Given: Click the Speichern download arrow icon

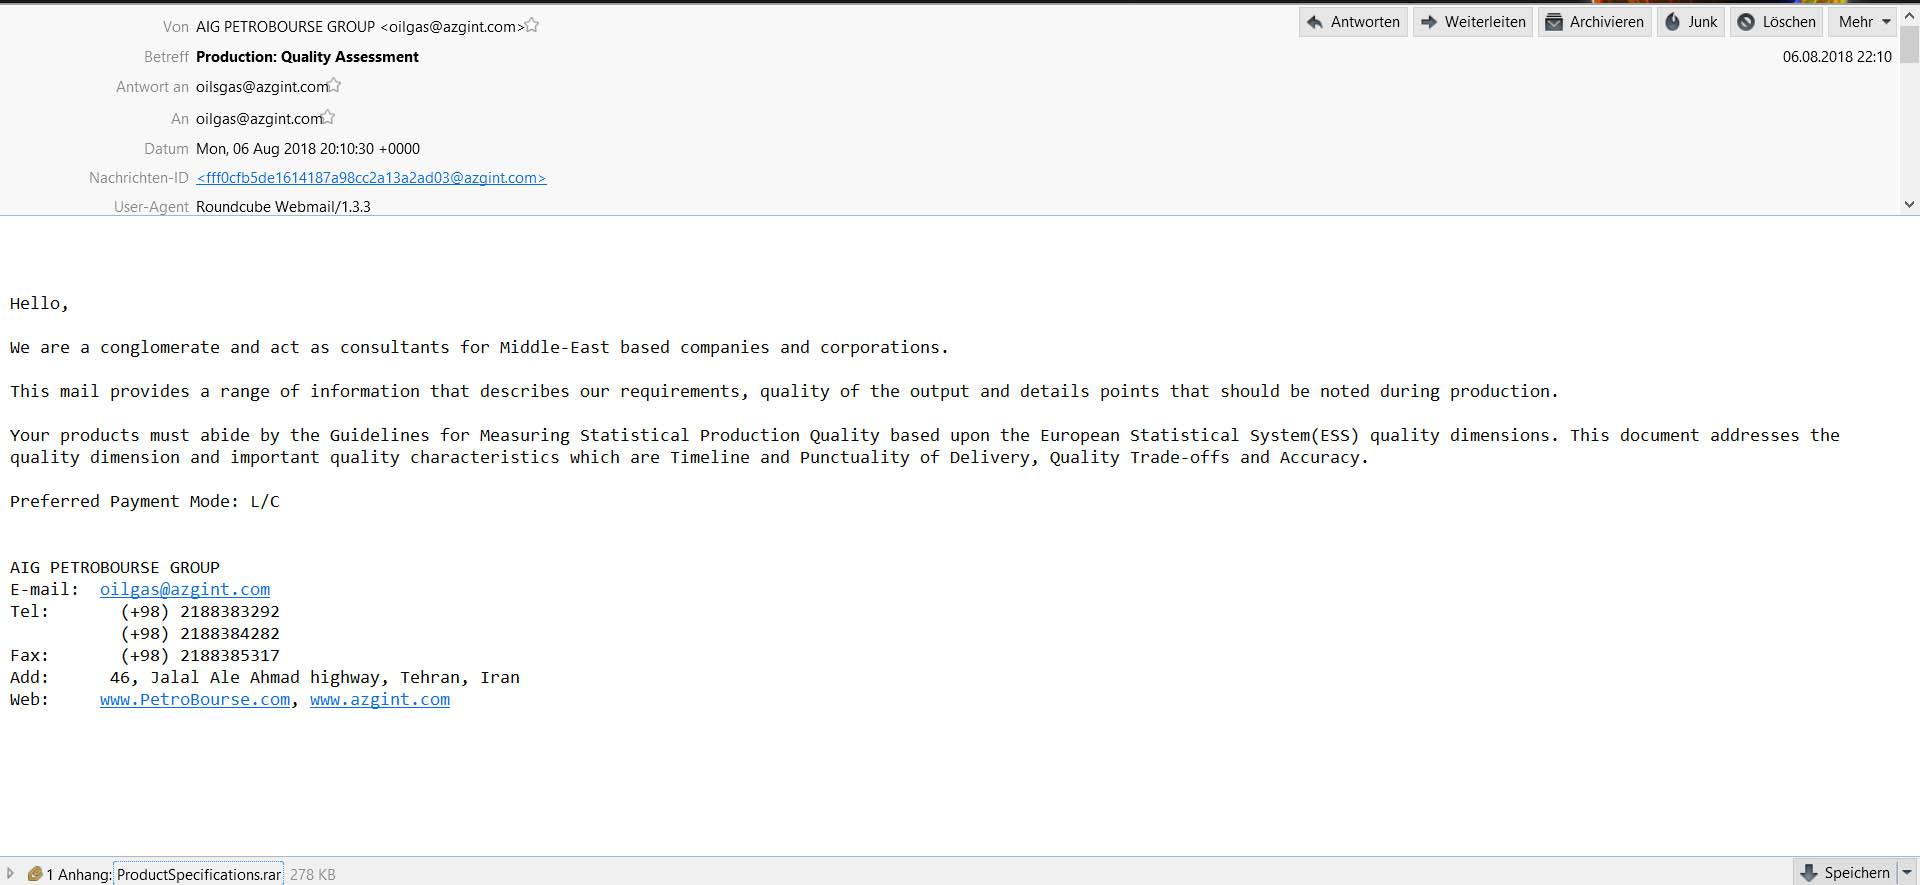Looking at the screenshot, I should pyautogui.click(x=1808, y=873).
